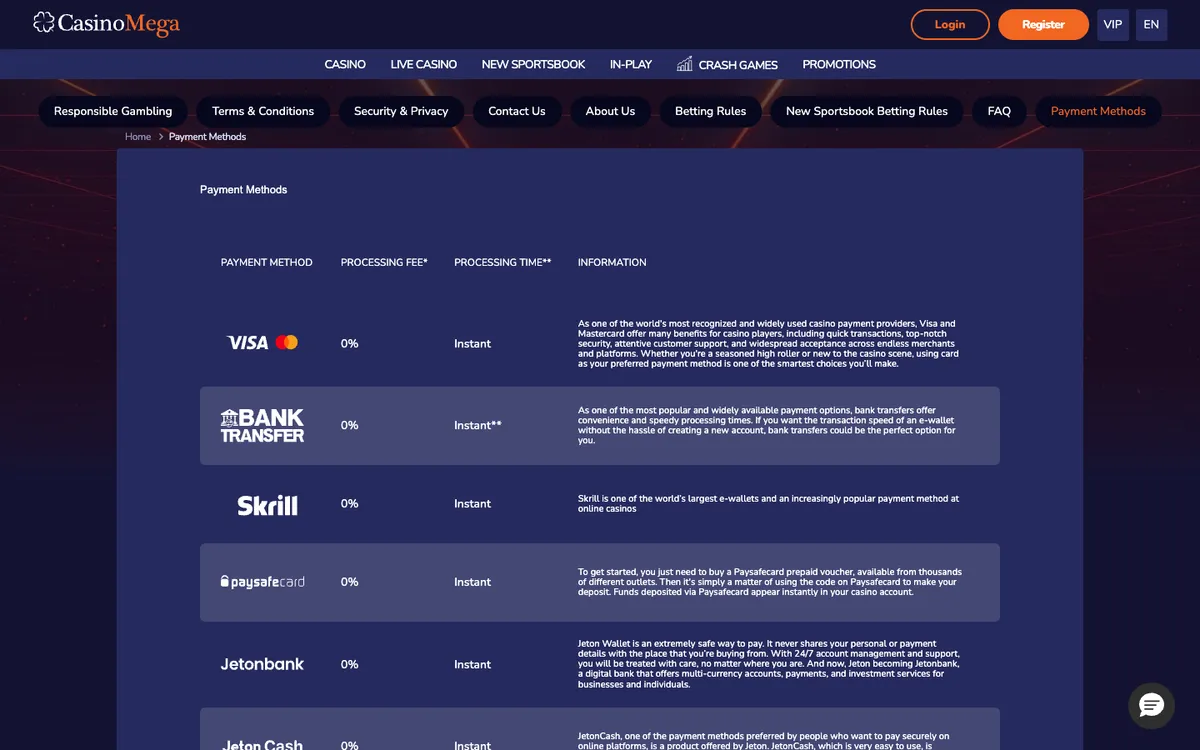Image resolution: width=1200 pixels, height=750 pixels.
Task: Click PAYMENT METHOD column header
Action: click(x=267, y=263)
